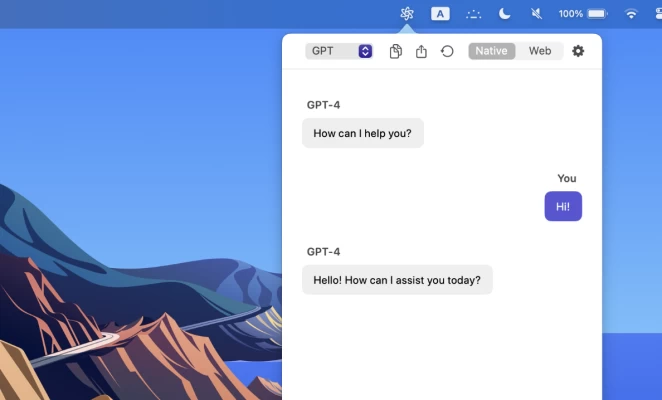Switch to Web mode
The height and width of the screenshot is (400, 662).
[x=540, y=51]
